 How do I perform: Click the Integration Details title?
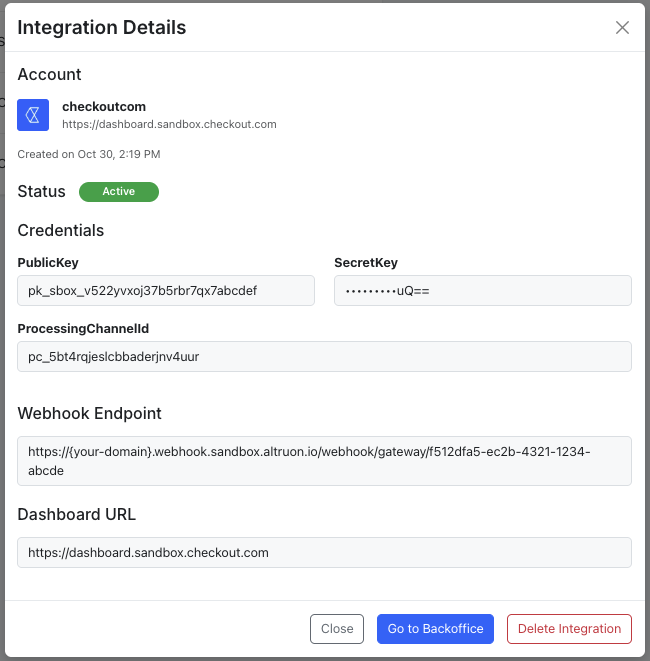pyautogui.click(x=102, y=28)
